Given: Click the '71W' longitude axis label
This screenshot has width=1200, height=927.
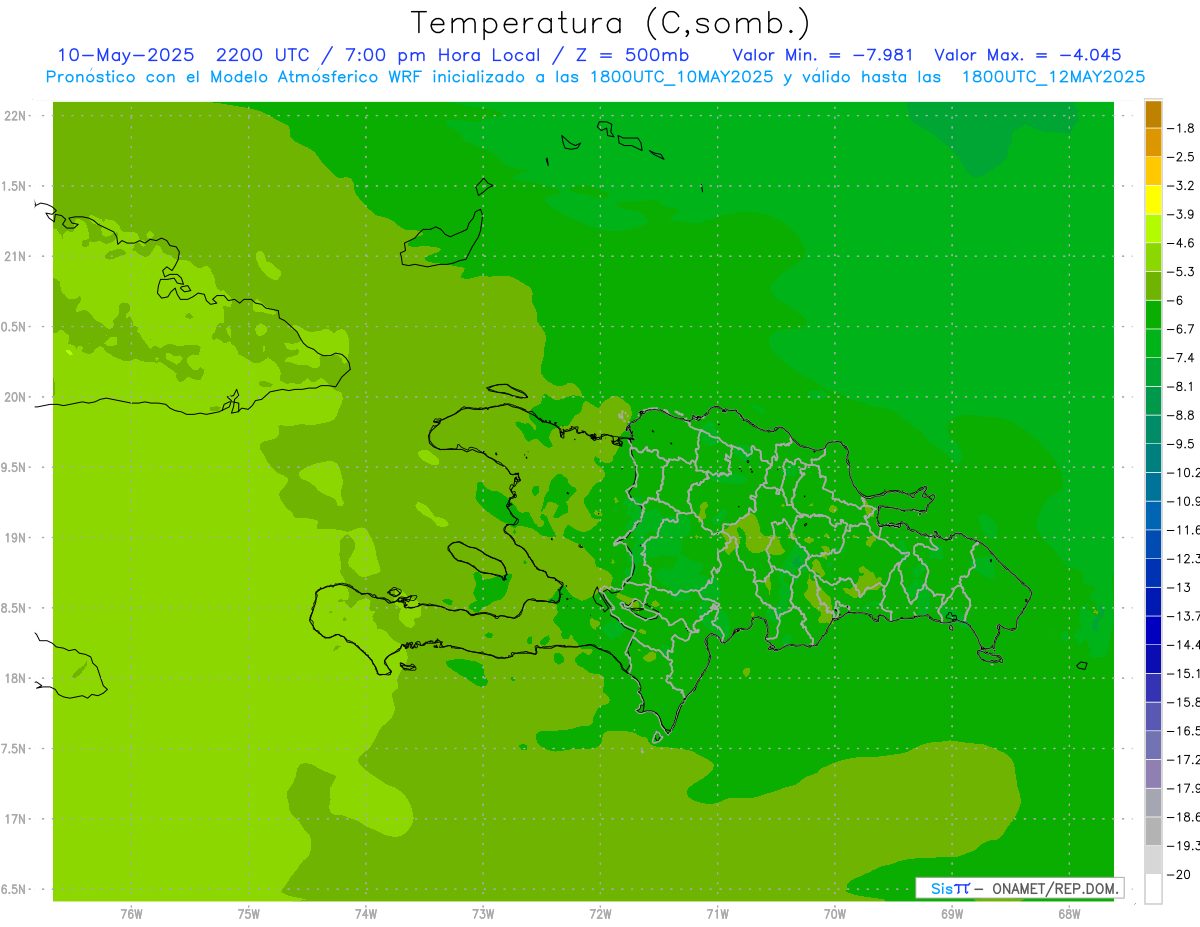Looking at the screenshot, I should click(717, 913).
